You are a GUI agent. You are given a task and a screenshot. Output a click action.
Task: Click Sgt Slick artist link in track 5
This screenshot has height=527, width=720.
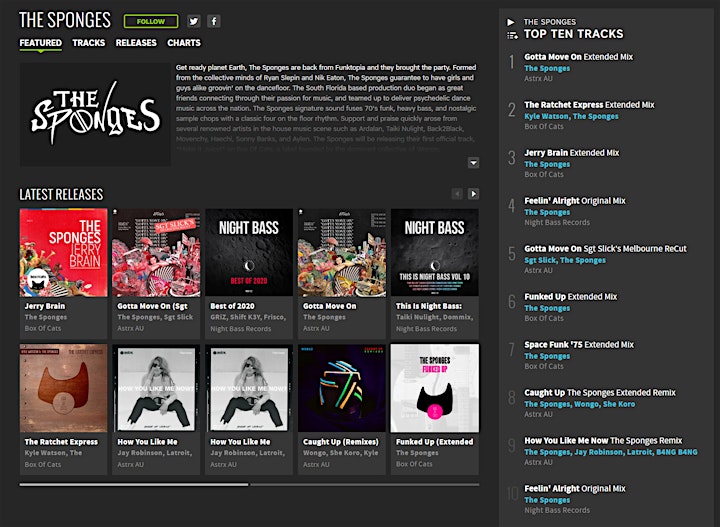[540, 260]
